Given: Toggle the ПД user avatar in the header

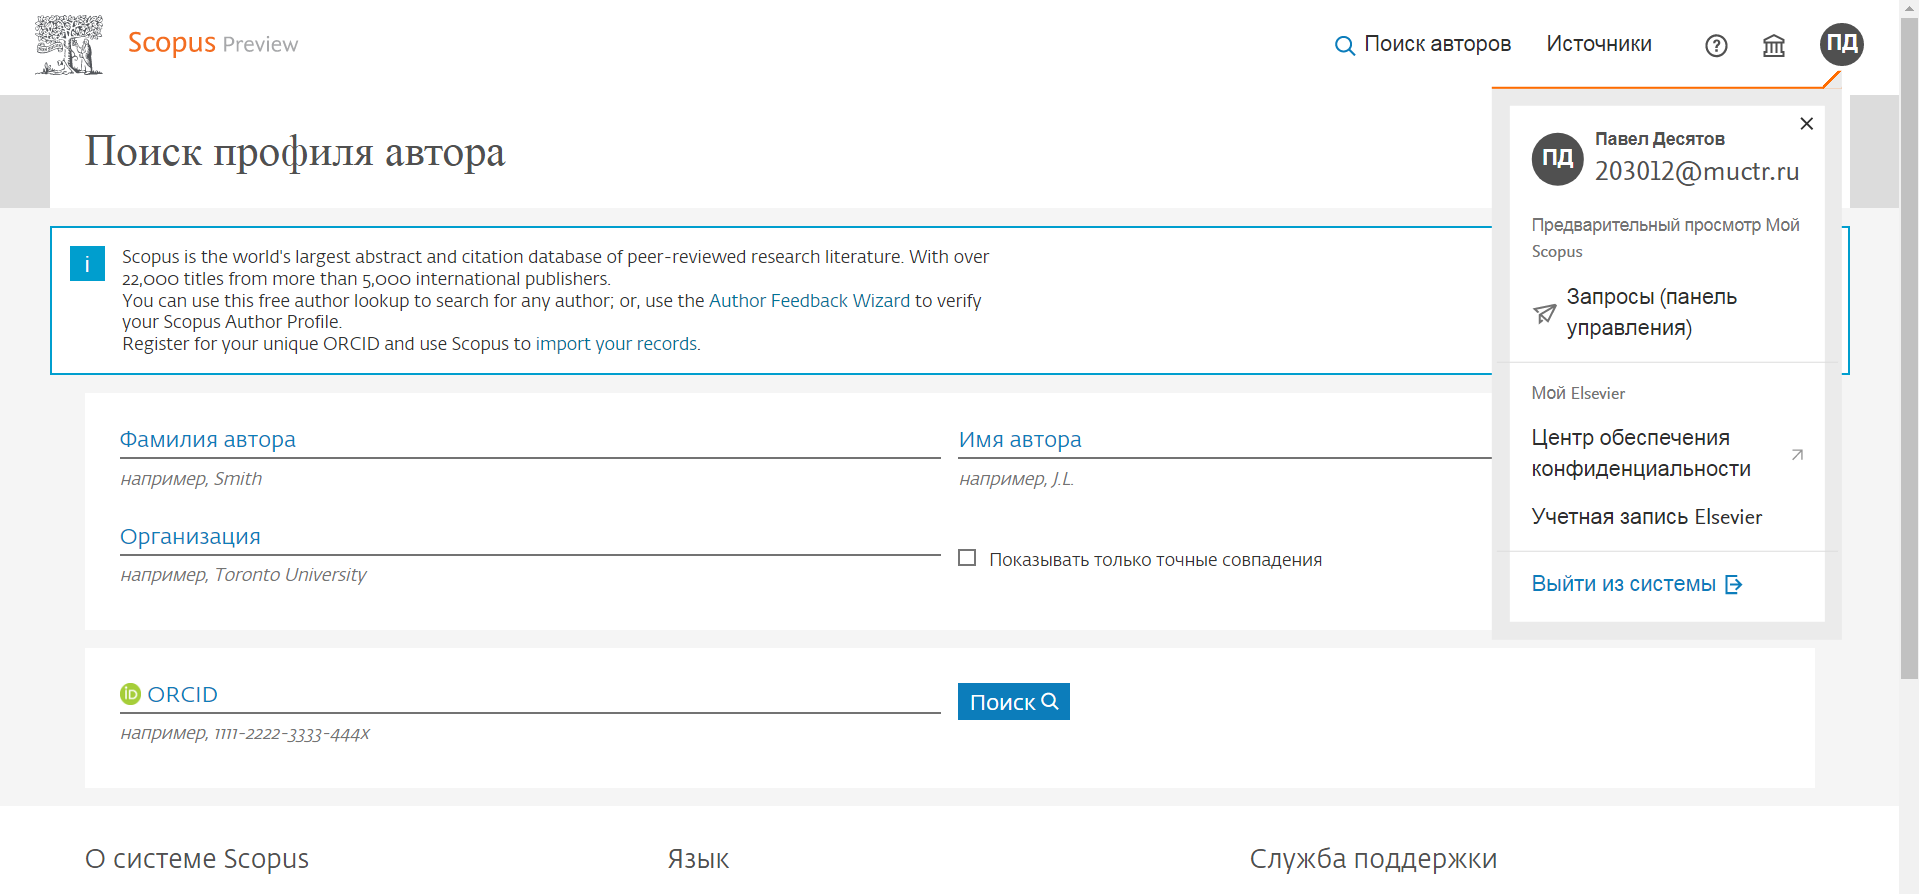Looking at the screenshot, I should tap(1842, 44).
